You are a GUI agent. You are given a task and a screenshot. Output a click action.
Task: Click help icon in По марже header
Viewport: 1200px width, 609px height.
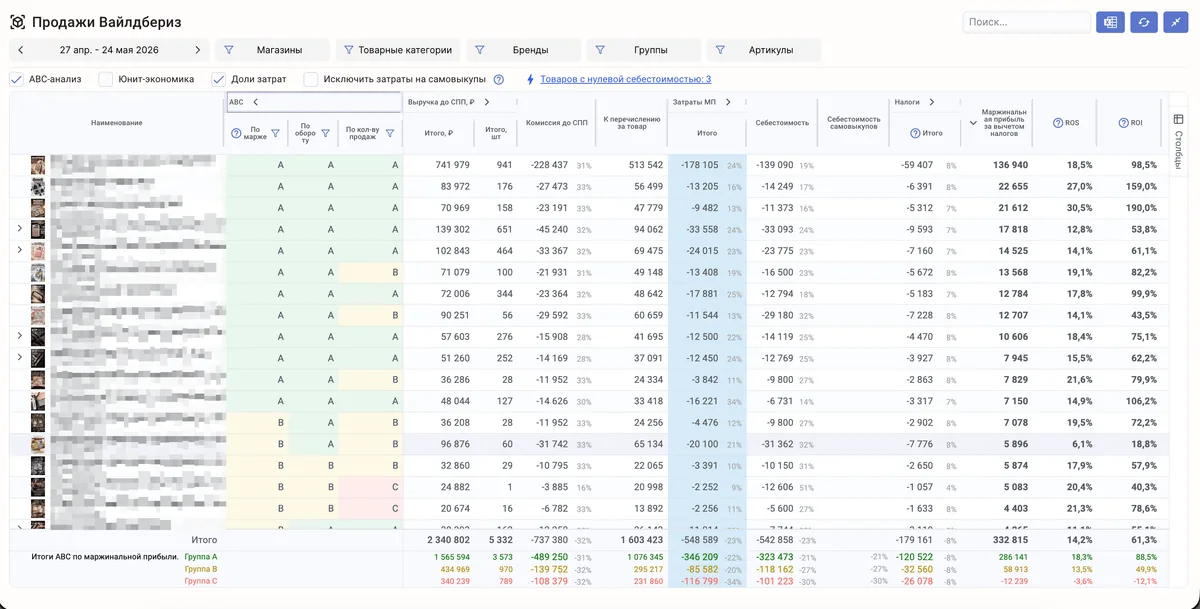point(237,133)
